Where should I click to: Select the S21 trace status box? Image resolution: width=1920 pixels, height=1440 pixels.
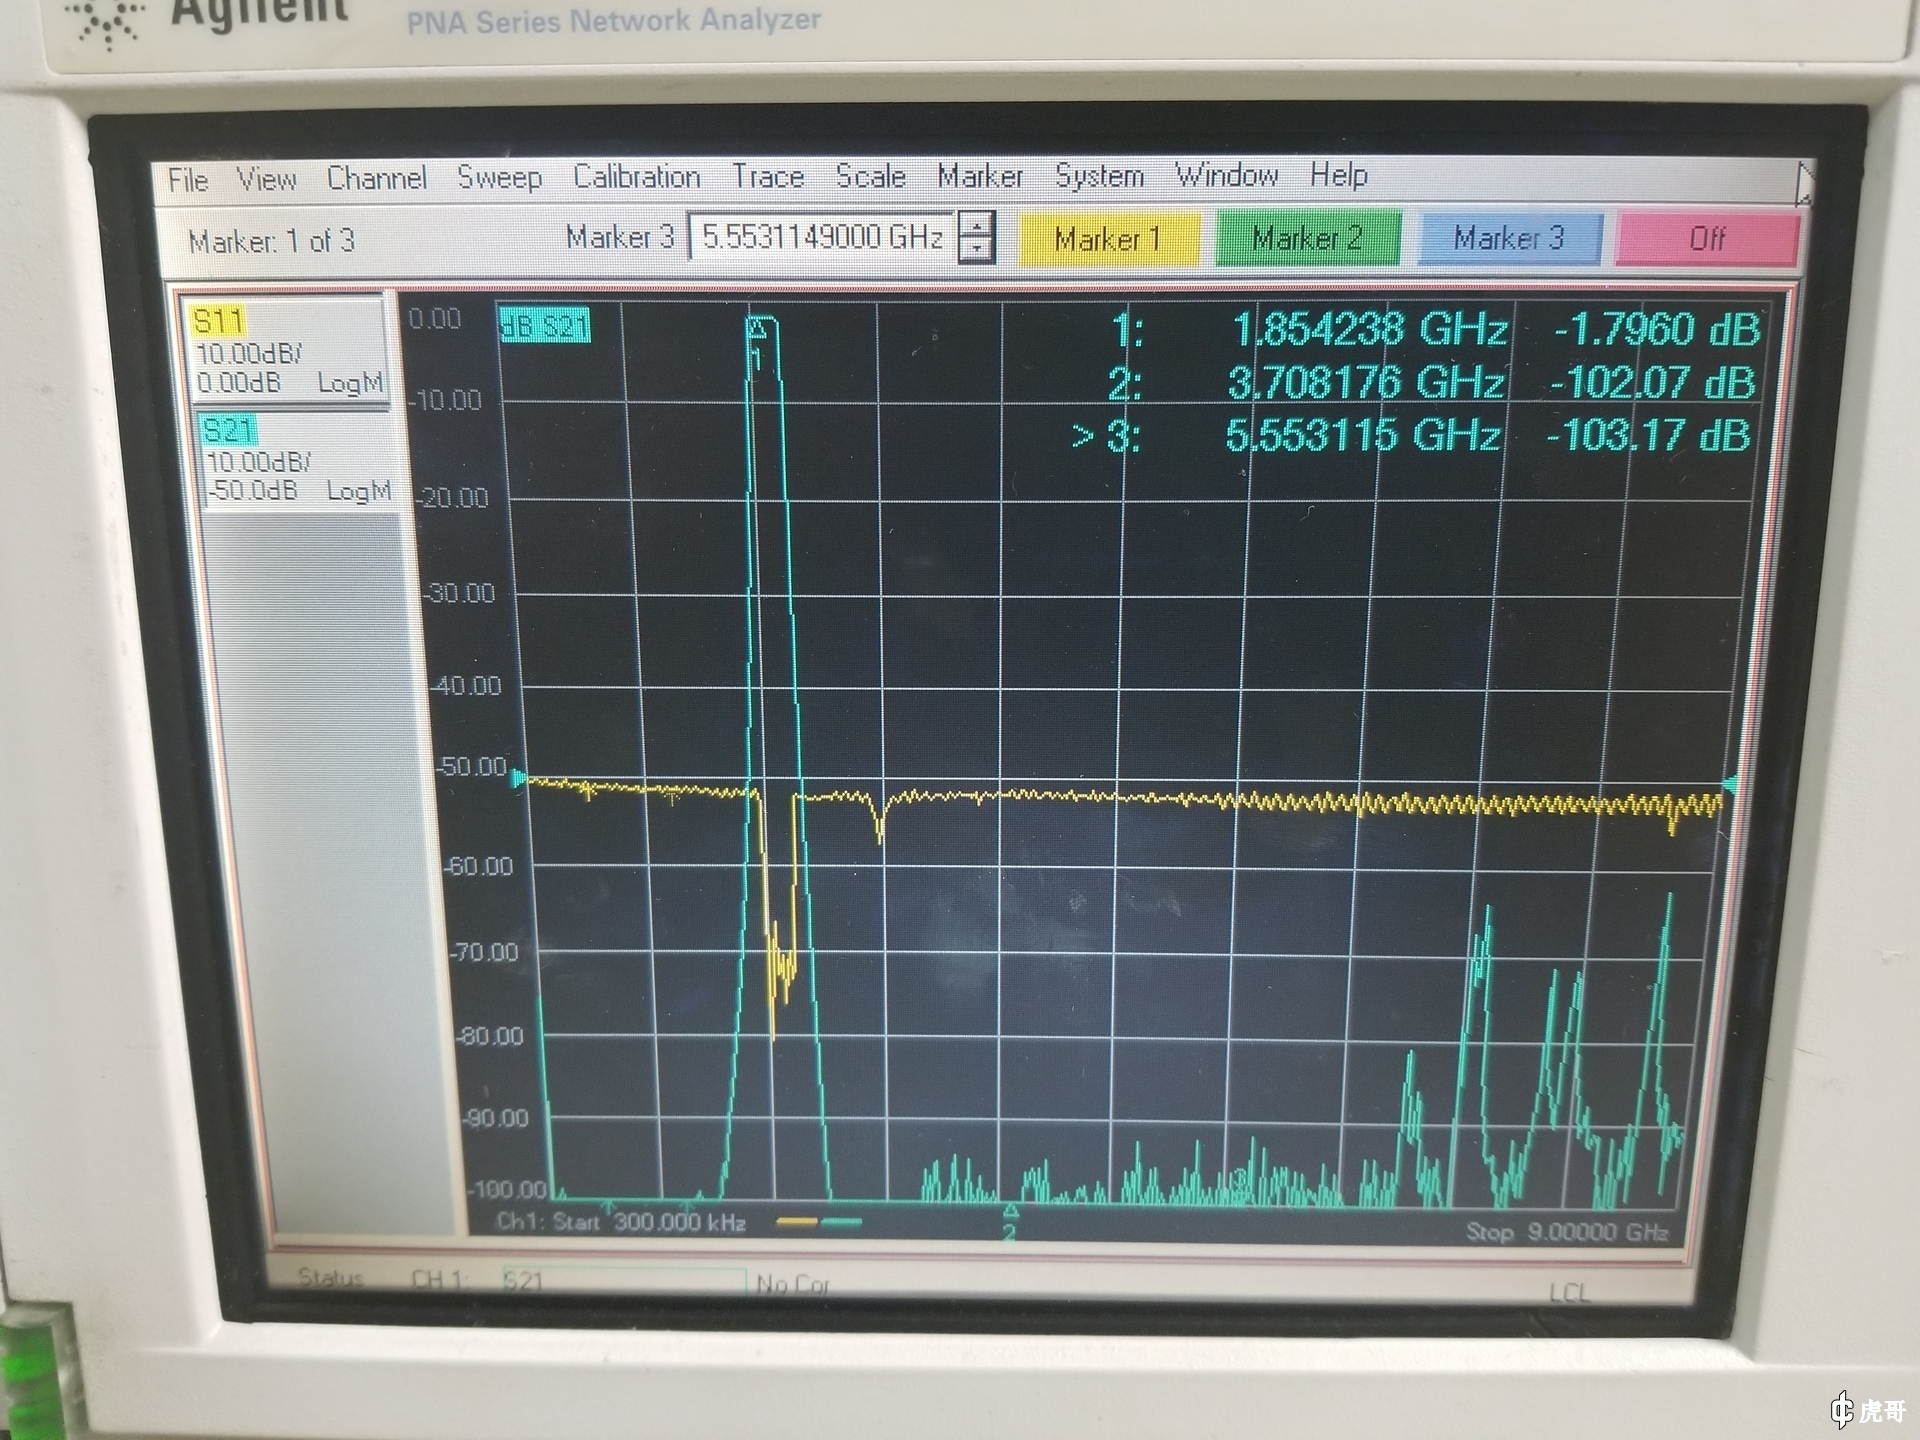coord(297,460)
